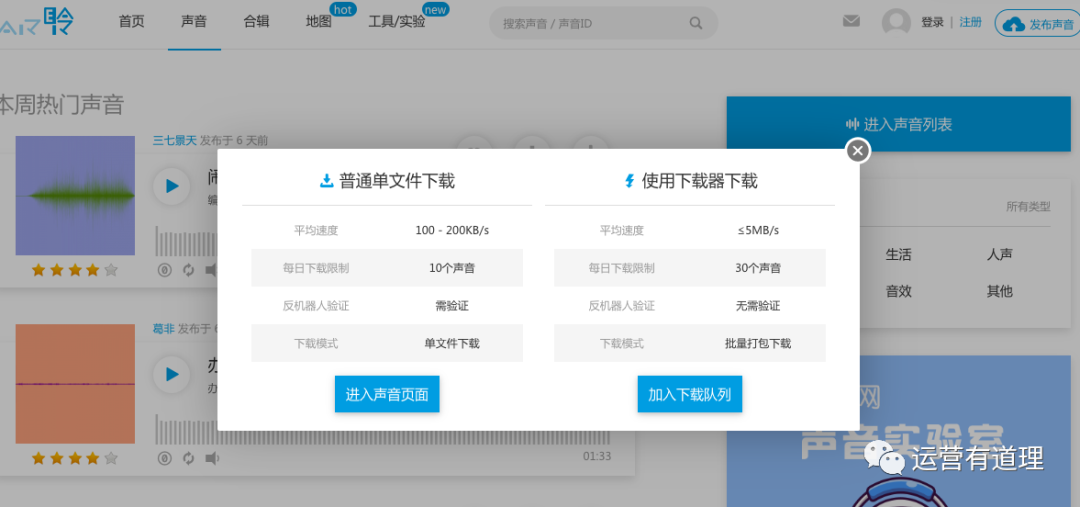Screen dimensions: 1080x507
Task: Close the download options dialog
Action: (x=858, y=150)
